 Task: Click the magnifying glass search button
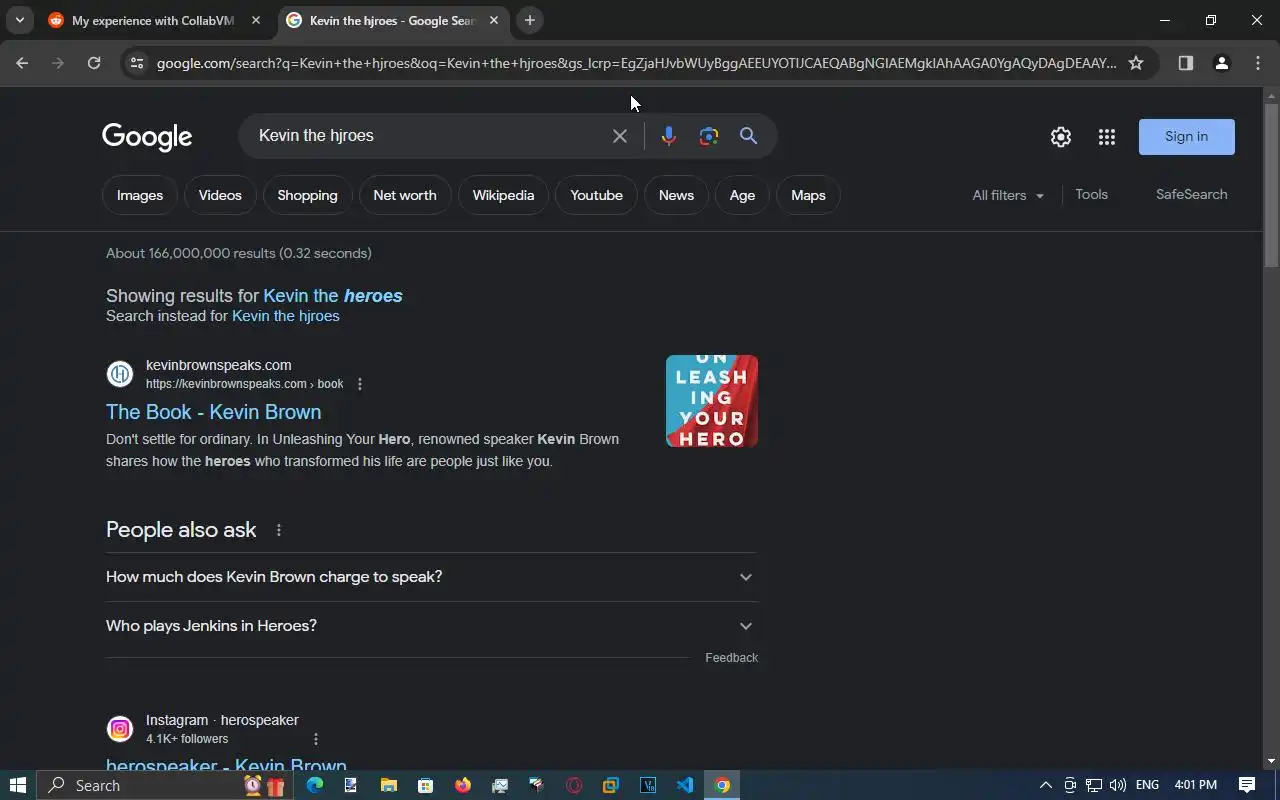[x=748, y=136]
